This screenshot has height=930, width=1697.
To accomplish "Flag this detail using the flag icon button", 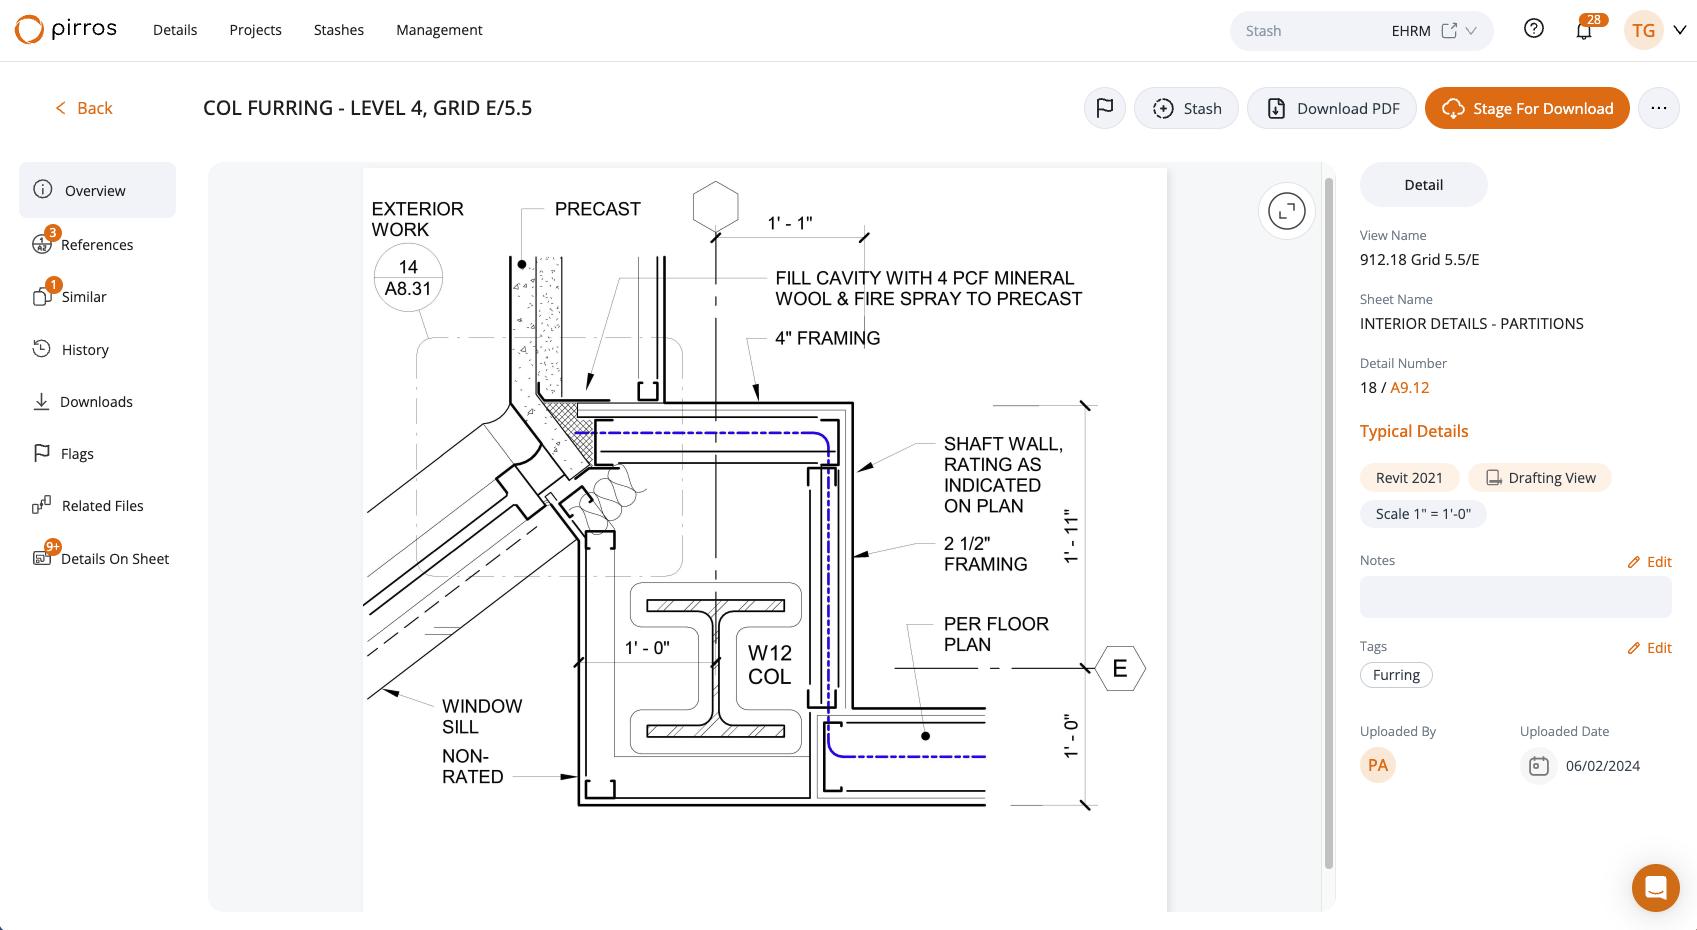I will click(x=1105, y=108).
